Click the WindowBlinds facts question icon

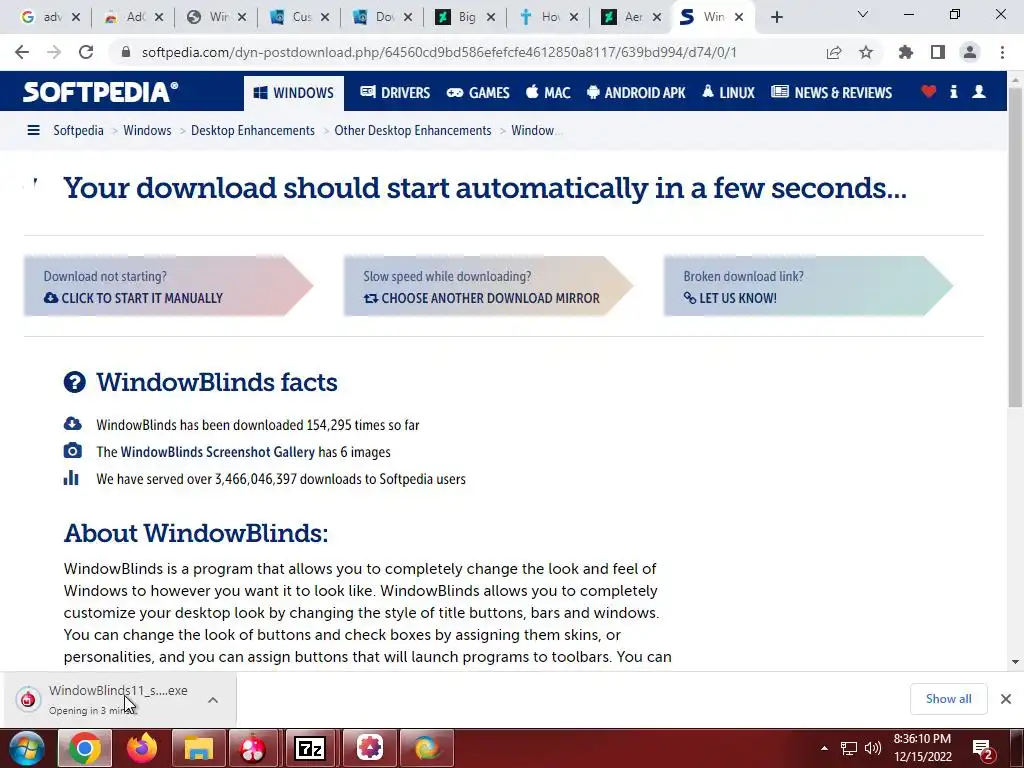[x=74, y=382]
